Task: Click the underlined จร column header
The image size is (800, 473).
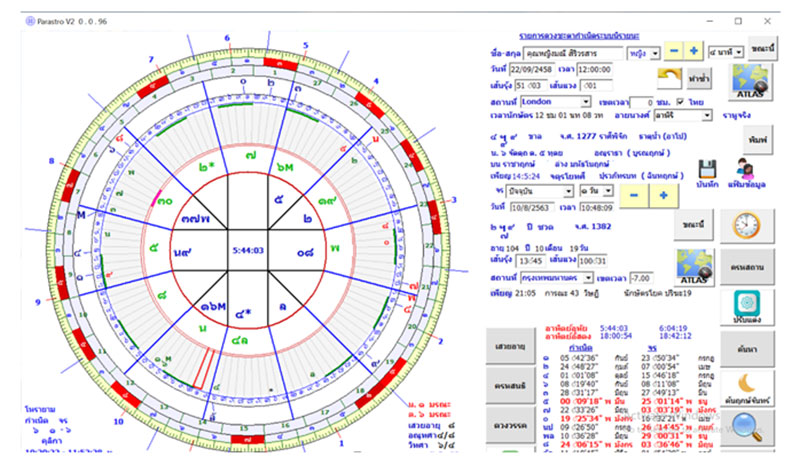Action: click(652, 348)
